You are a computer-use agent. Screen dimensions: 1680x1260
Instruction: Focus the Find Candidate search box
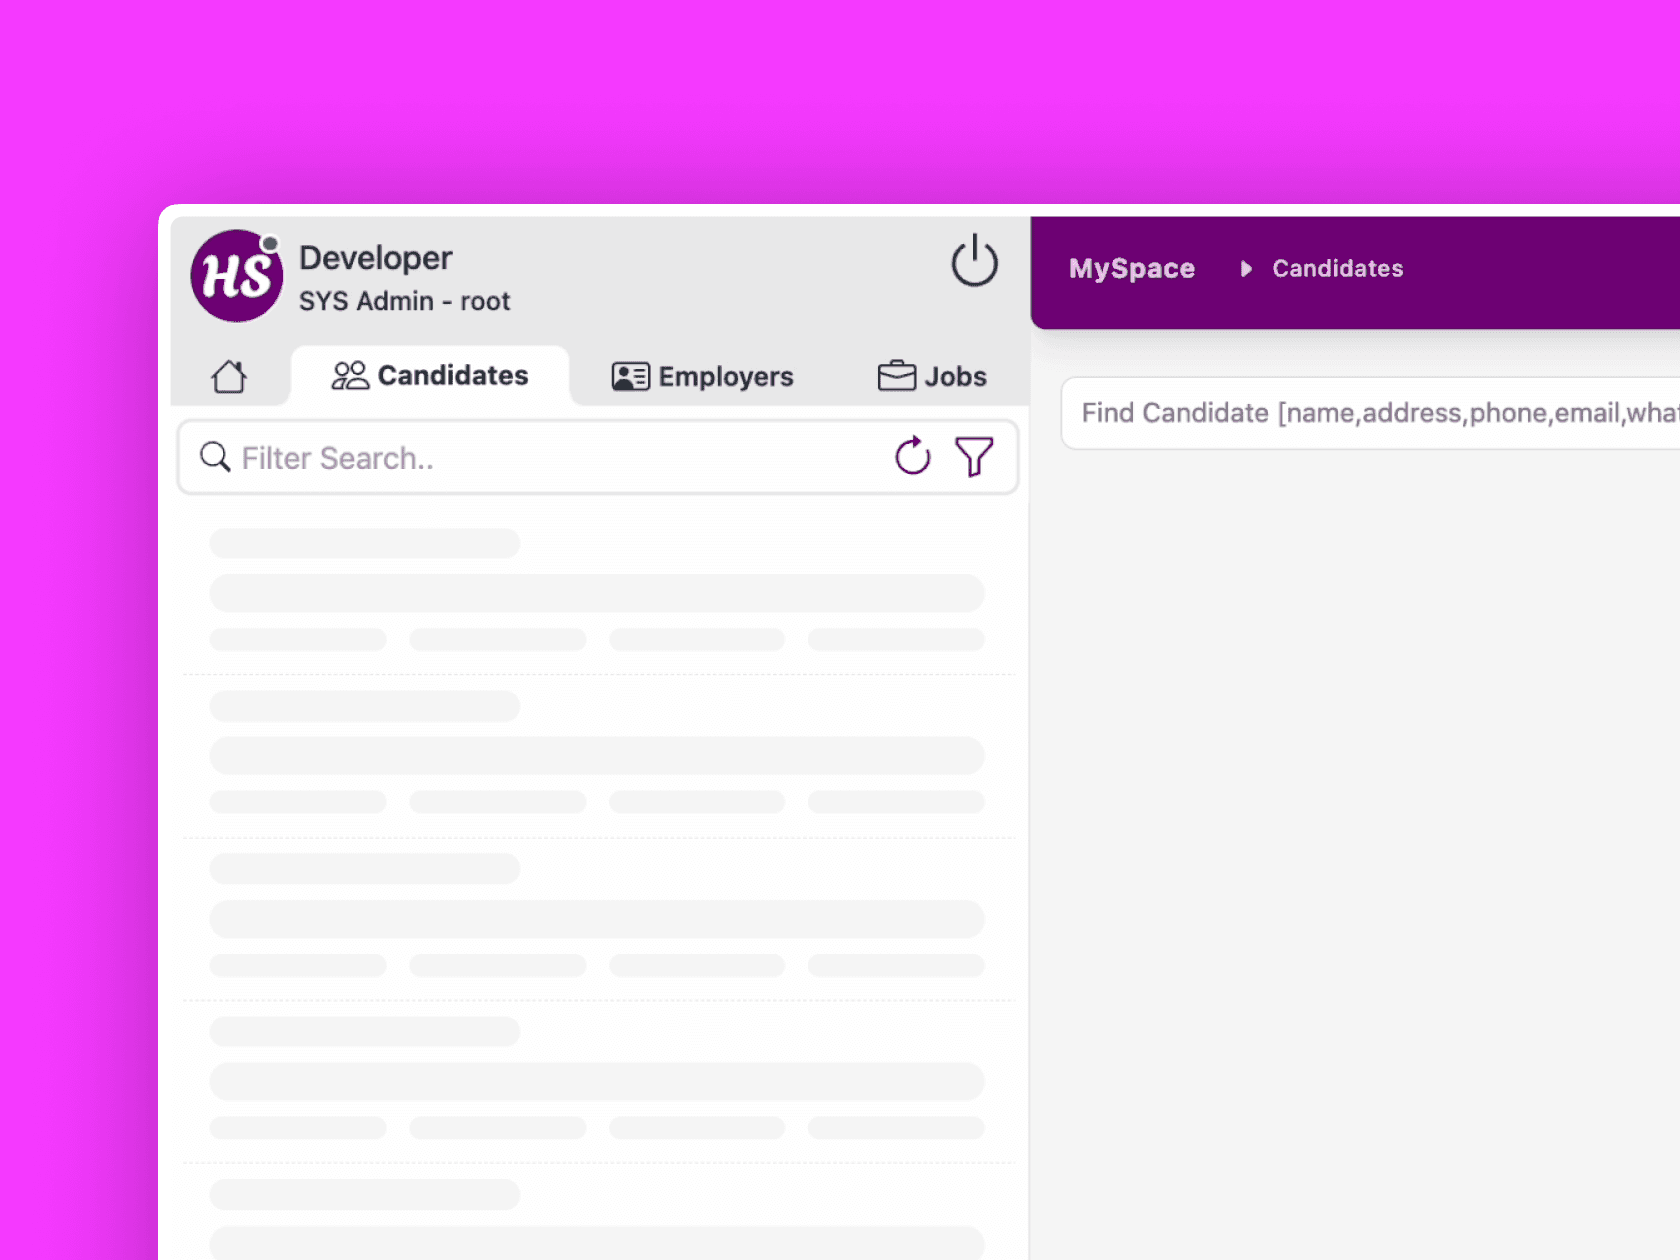click(1370, 413)
